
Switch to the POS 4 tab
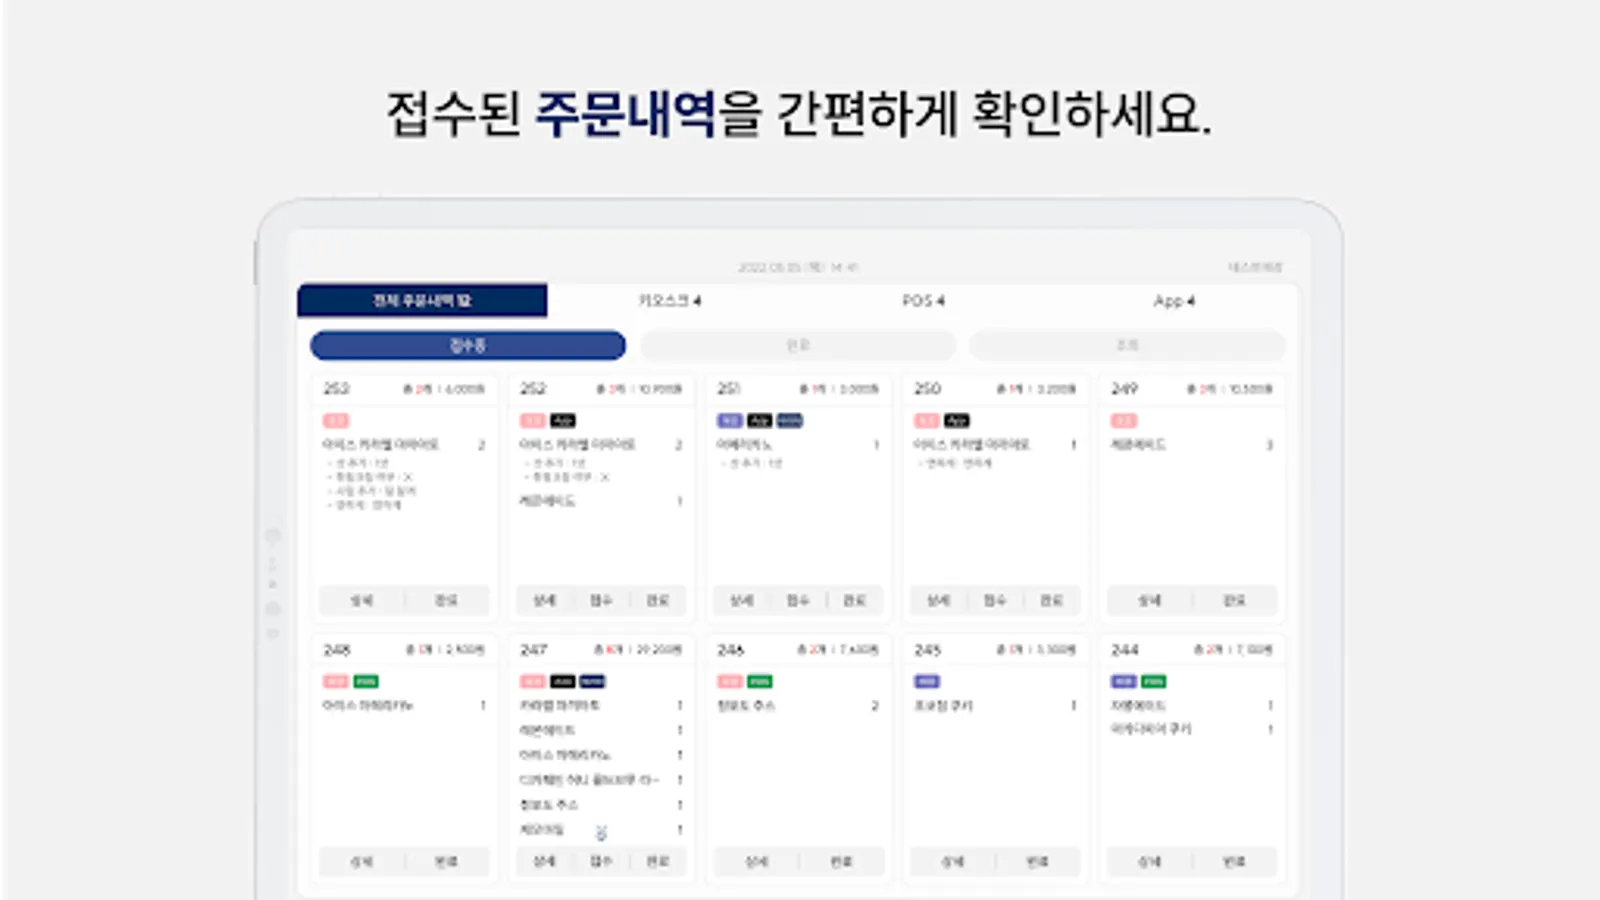tap(923, 300)
